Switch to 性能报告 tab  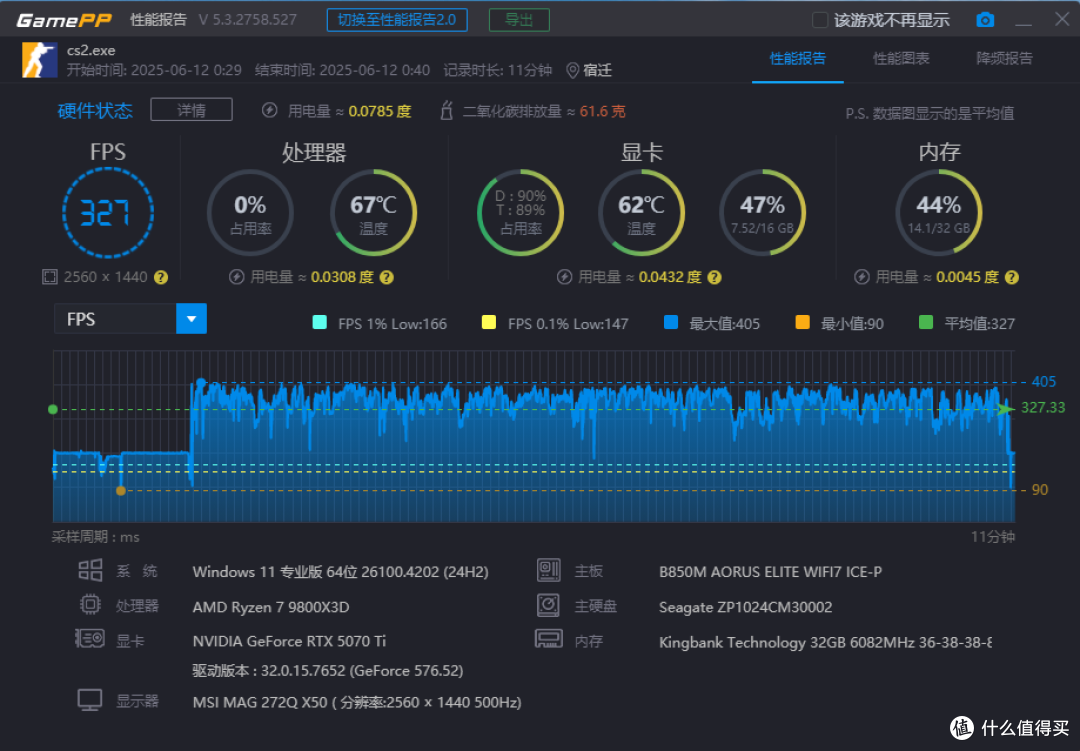coord(798,59)
